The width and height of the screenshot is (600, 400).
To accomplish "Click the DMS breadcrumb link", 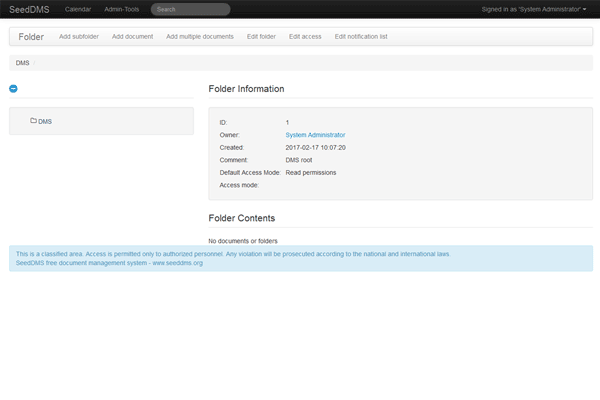I will tap(22, 62).
